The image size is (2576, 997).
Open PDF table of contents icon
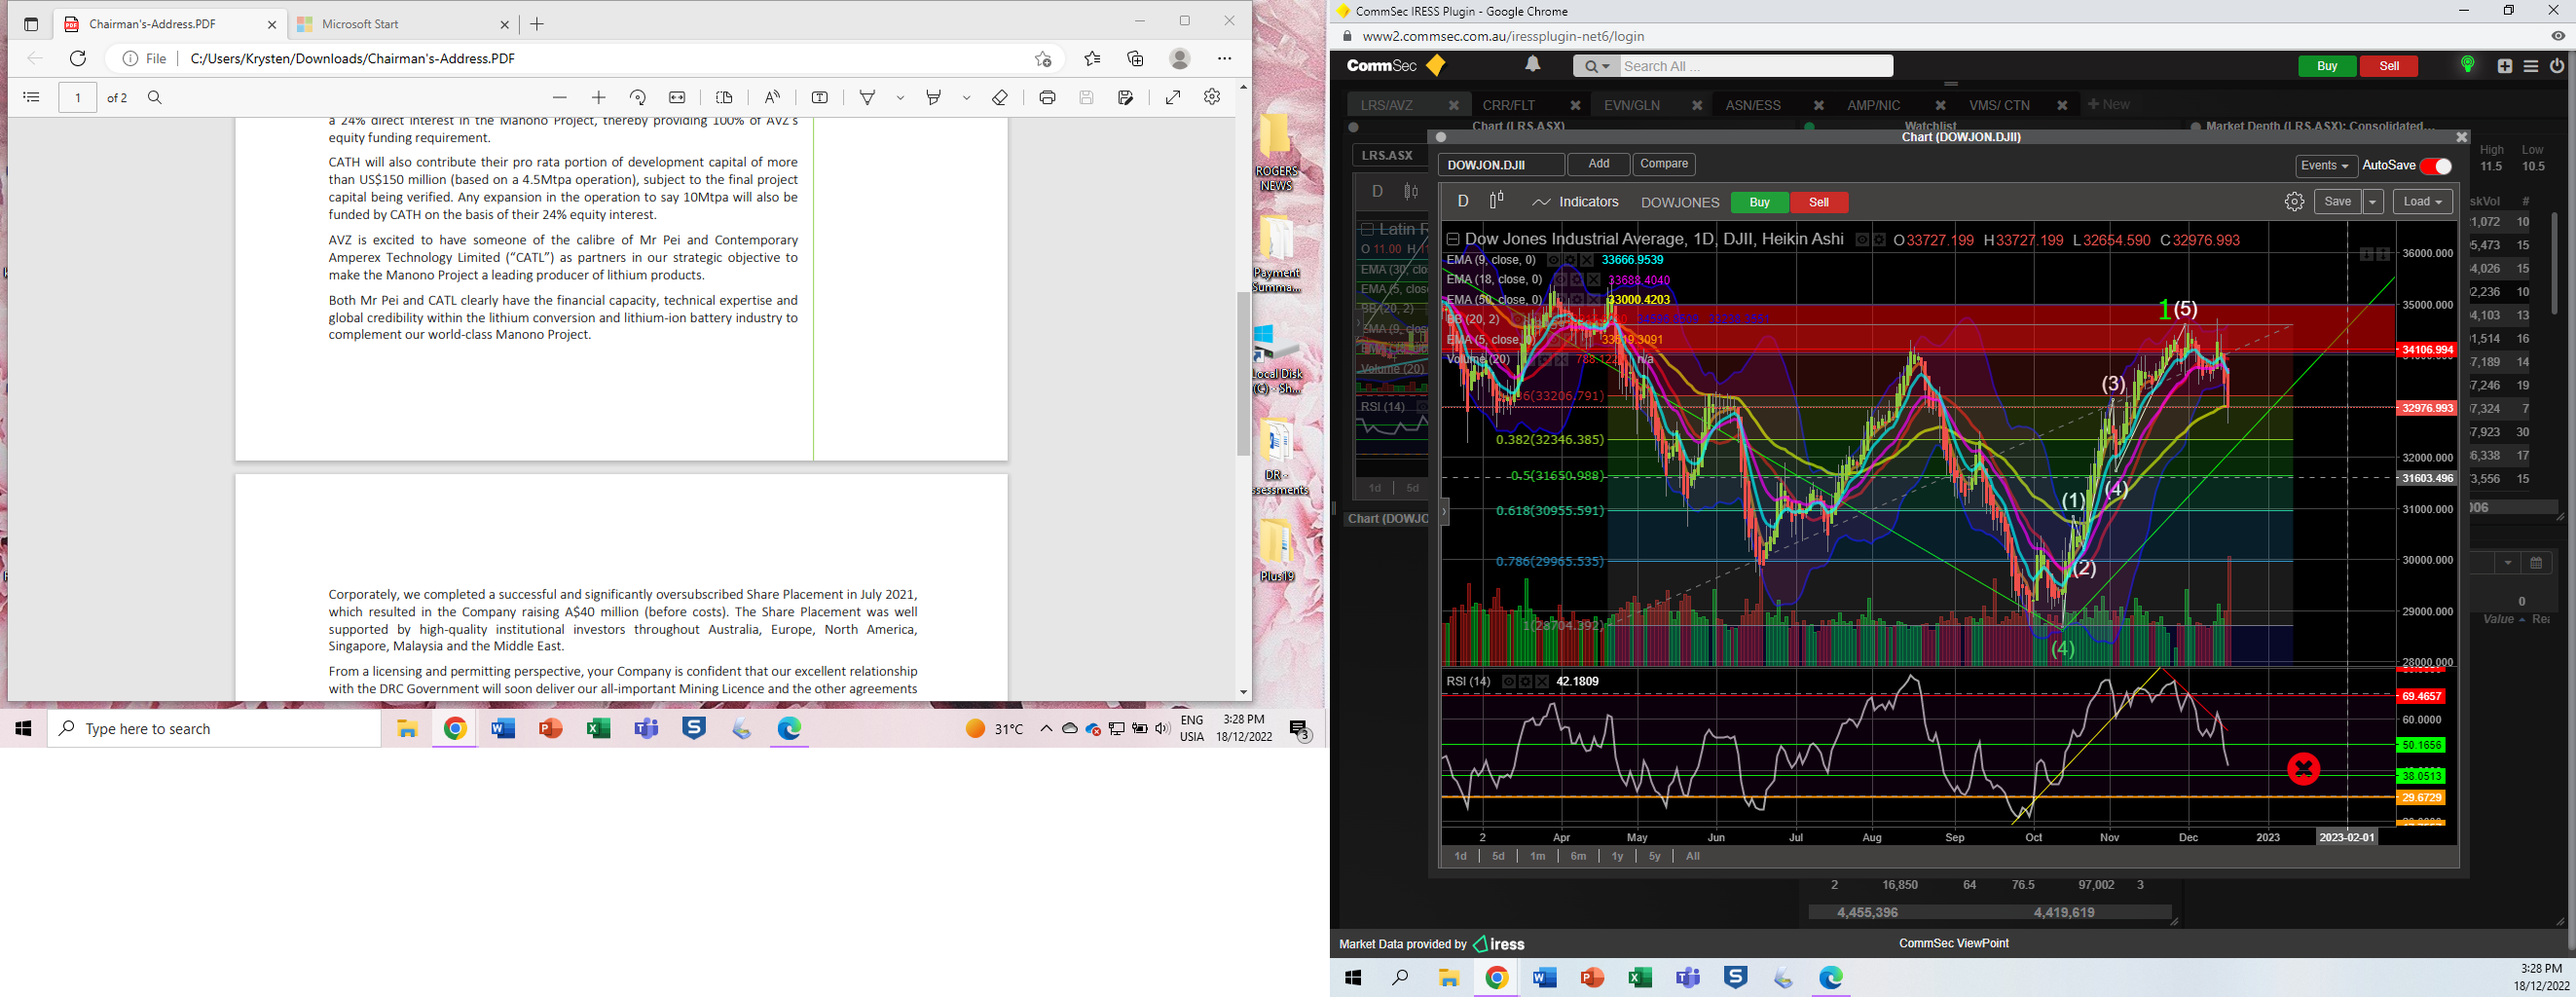(x=32, y=97)
